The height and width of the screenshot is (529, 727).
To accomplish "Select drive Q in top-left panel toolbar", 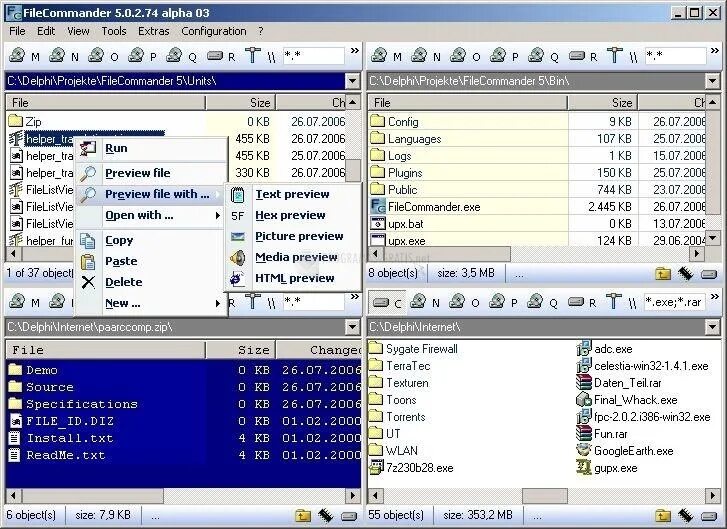I will point(181,56).
